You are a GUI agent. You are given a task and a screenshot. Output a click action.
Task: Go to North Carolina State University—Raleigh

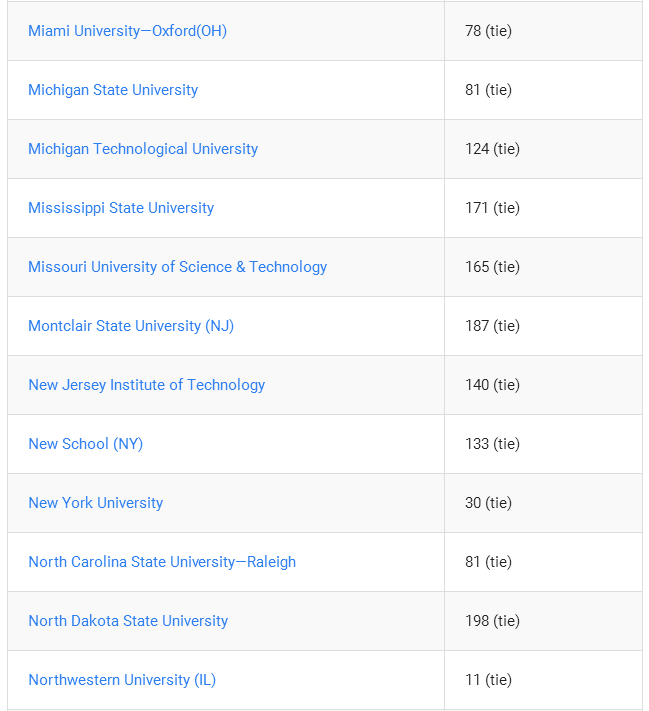tap(162, 561)
